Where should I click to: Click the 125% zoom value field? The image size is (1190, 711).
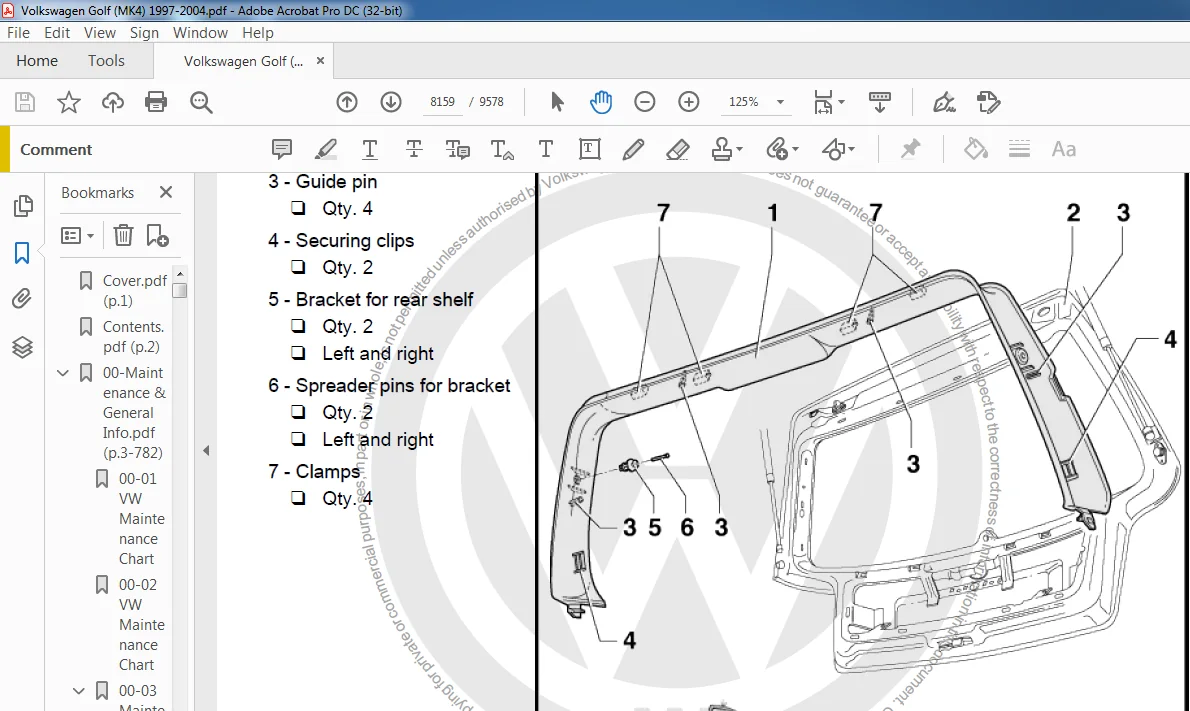click(744, 102)
